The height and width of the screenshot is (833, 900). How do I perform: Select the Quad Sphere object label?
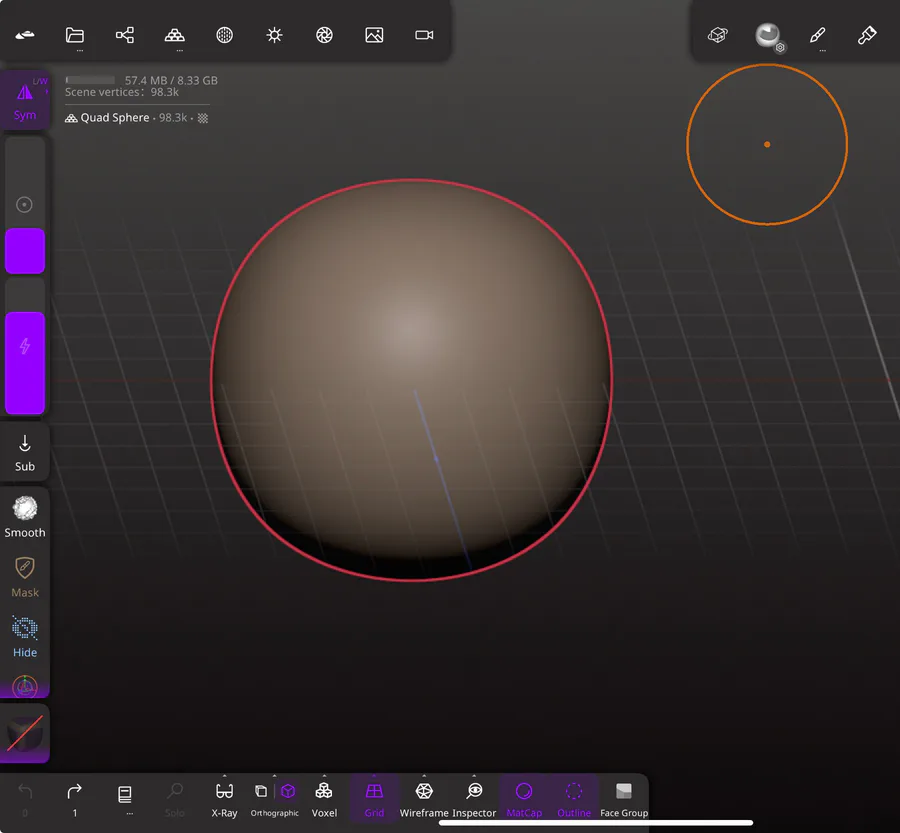(115, 118)
